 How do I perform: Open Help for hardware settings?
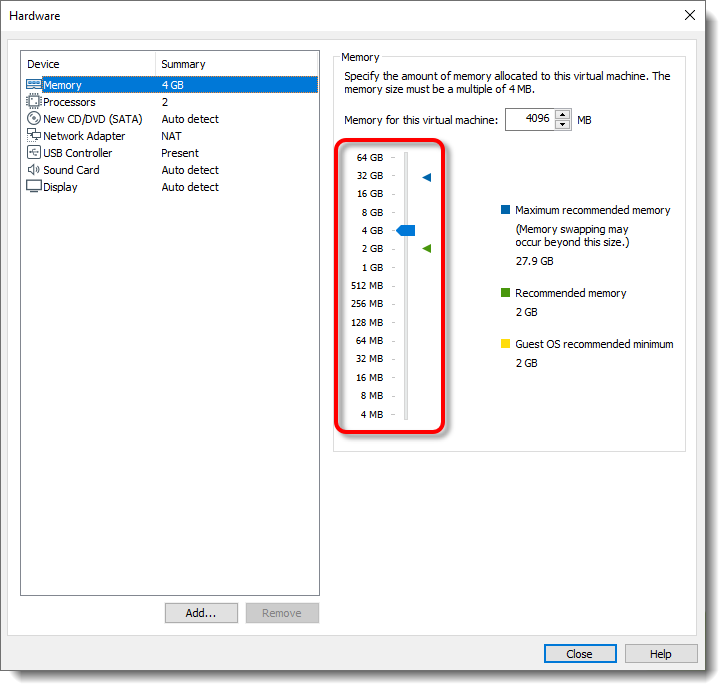[x=661, y=654]
